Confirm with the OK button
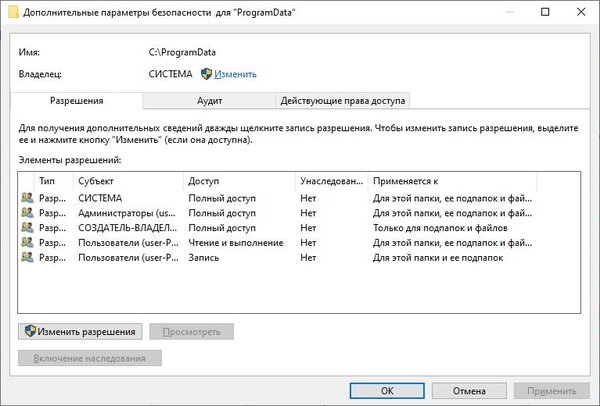Viewport: 600px width, 406px height. (x=387, y=390)
